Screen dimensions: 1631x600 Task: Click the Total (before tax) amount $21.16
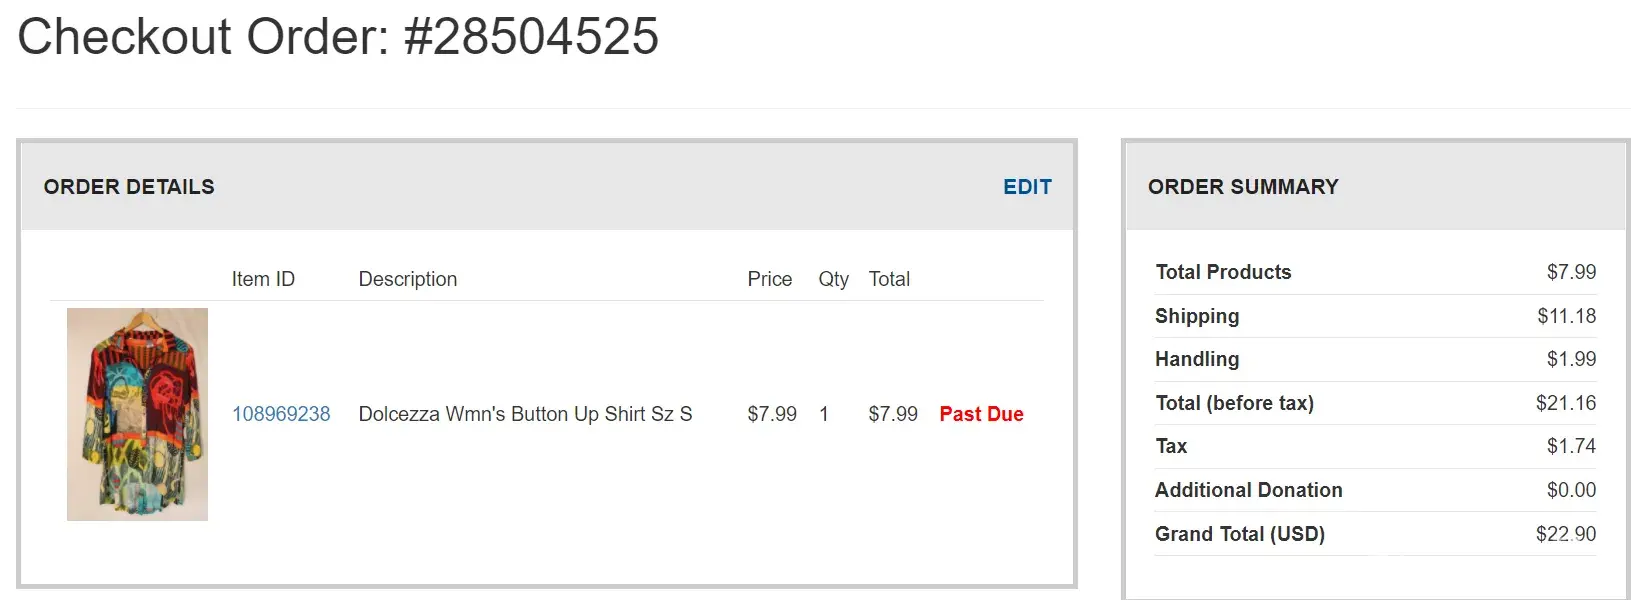click(1565, 403)
